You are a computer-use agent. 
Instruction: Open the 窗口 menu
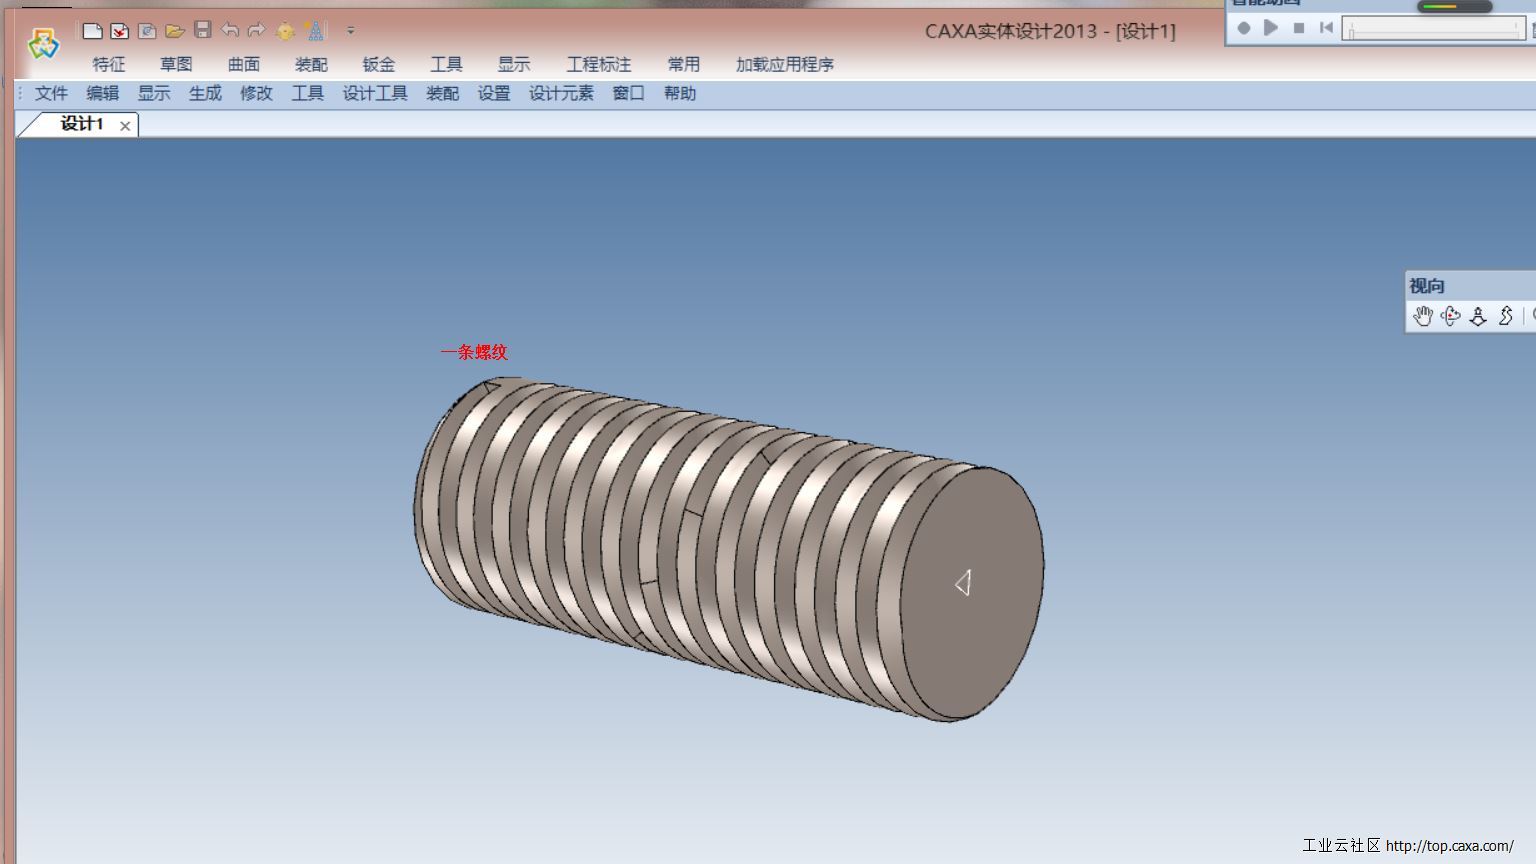pyautogui.click(x=629, y=93)
